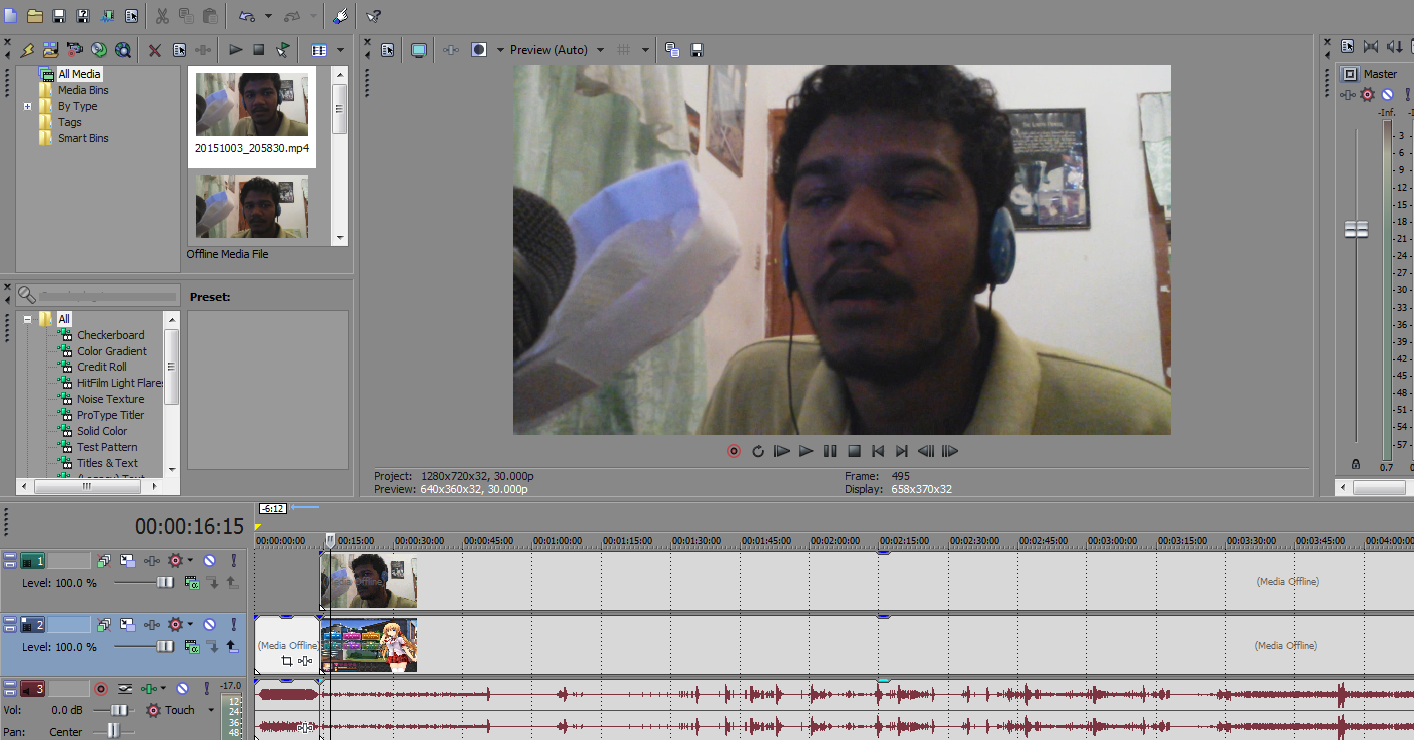The height and width of the screenshot is (740, 1414).
Task: Select the second media thumbnail below the mp4
Action: tap(252, 207)
